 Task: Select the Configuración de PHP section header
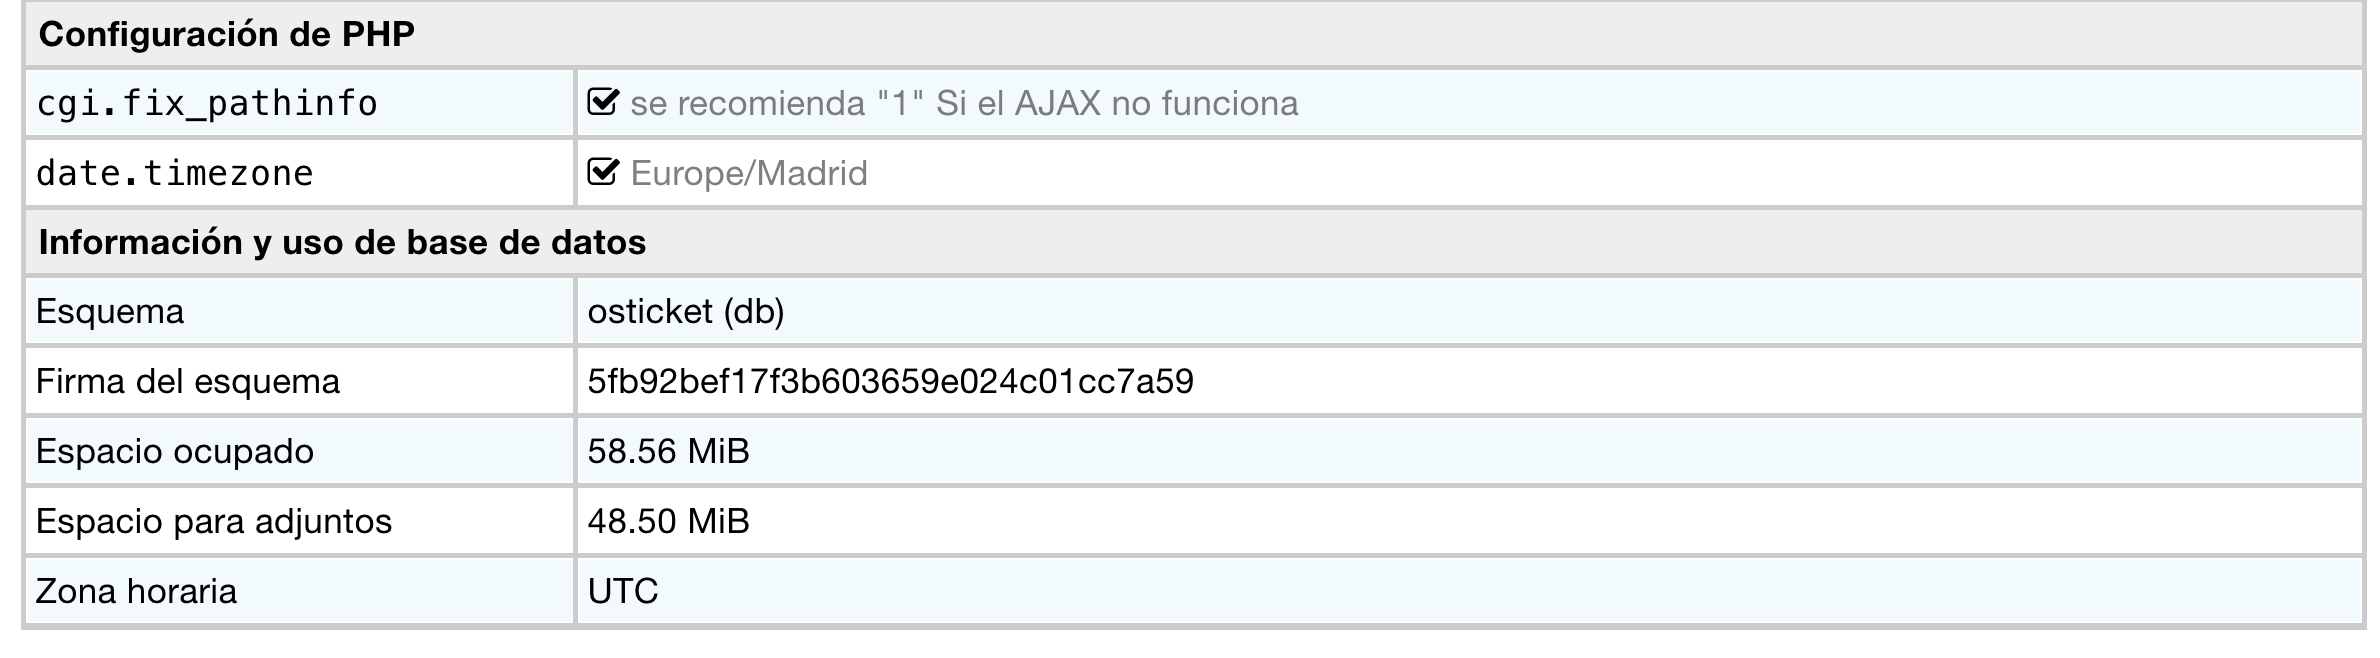tap(227, 35)
